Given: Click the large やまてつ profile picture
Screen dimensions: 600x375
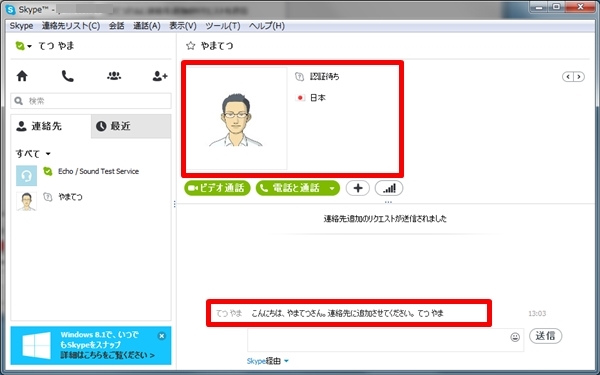Looking at the screenshot, I should [x=236, y=119].
